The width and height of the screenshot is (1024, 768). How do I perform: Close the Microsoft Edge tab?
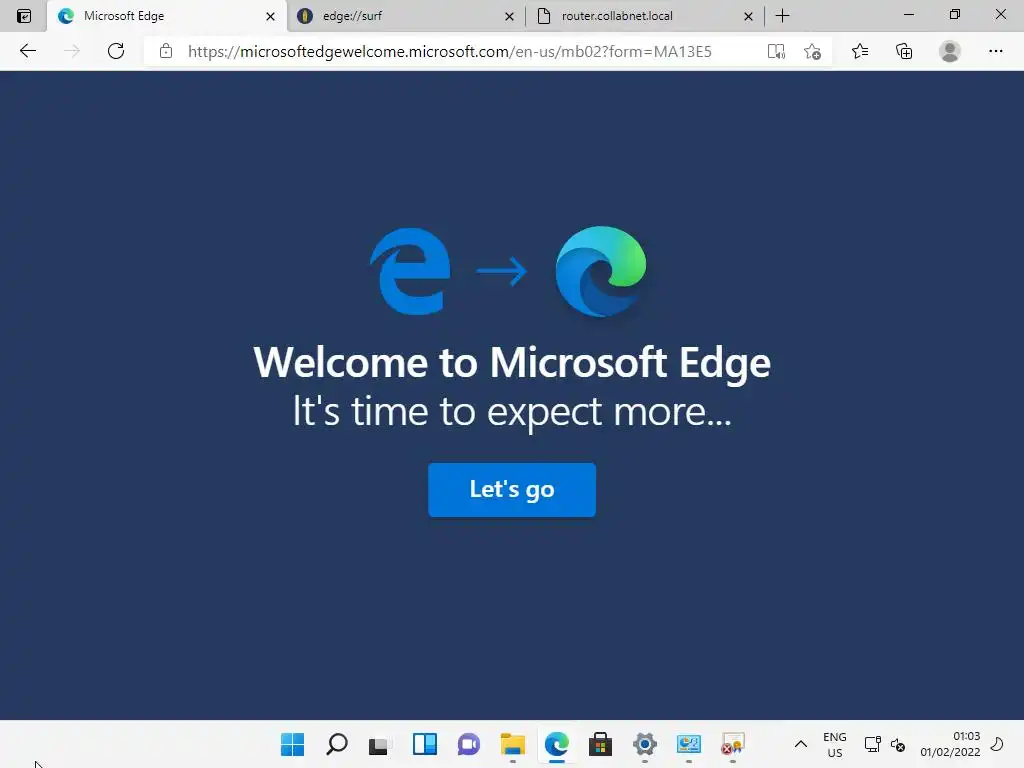pyautogui.click(x=270, y=16)
